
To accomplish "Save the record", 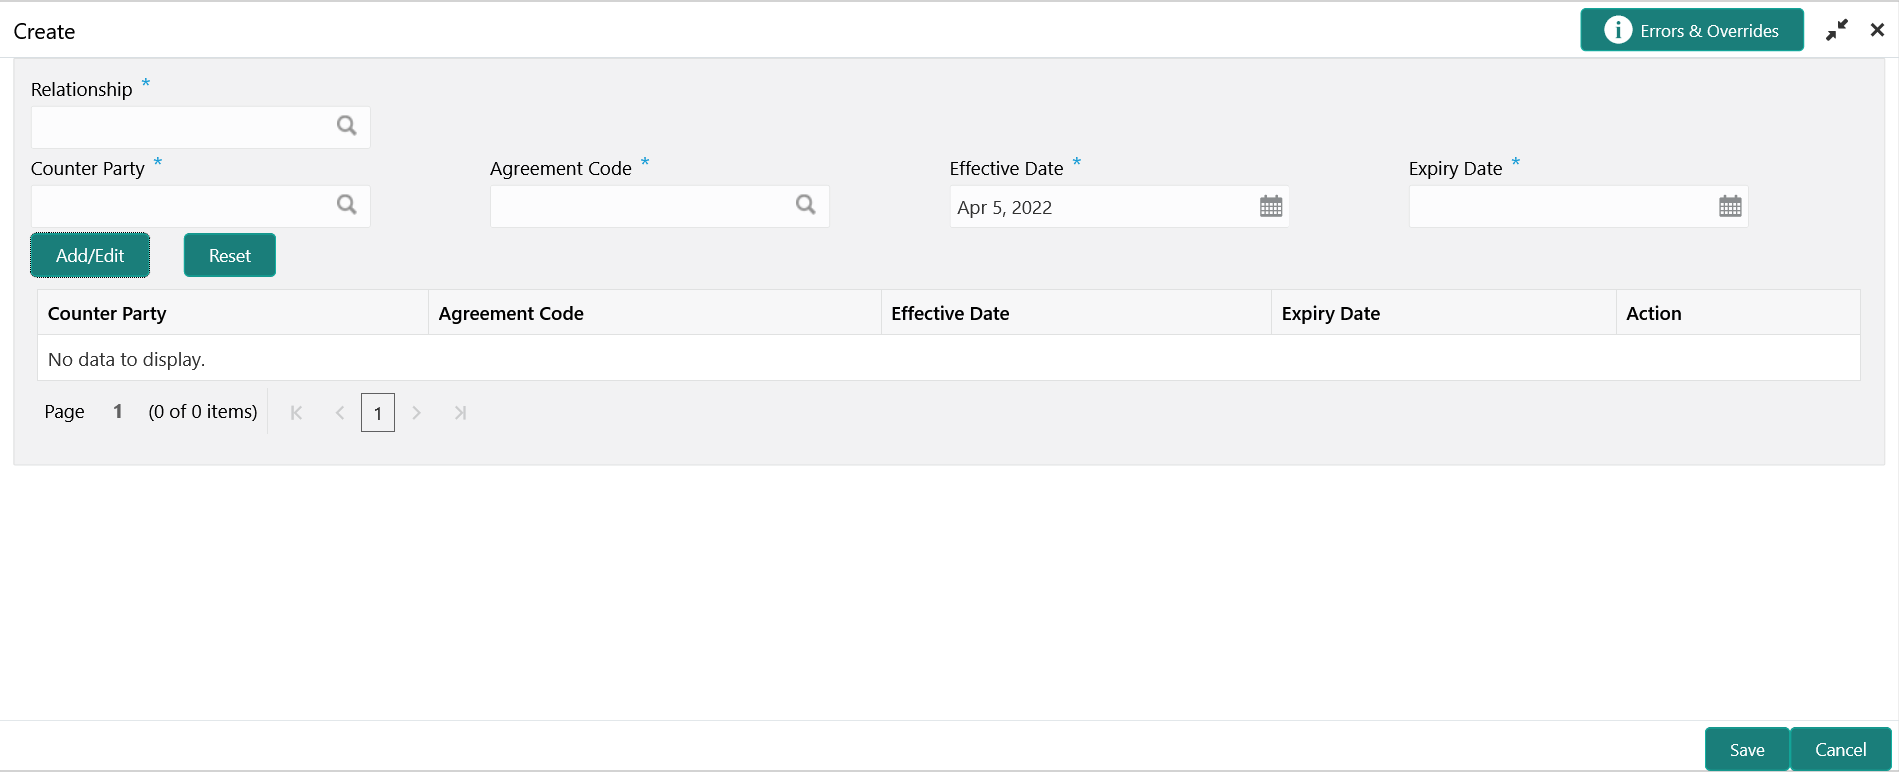I will pyautogui.click(x=1747, y=750).
